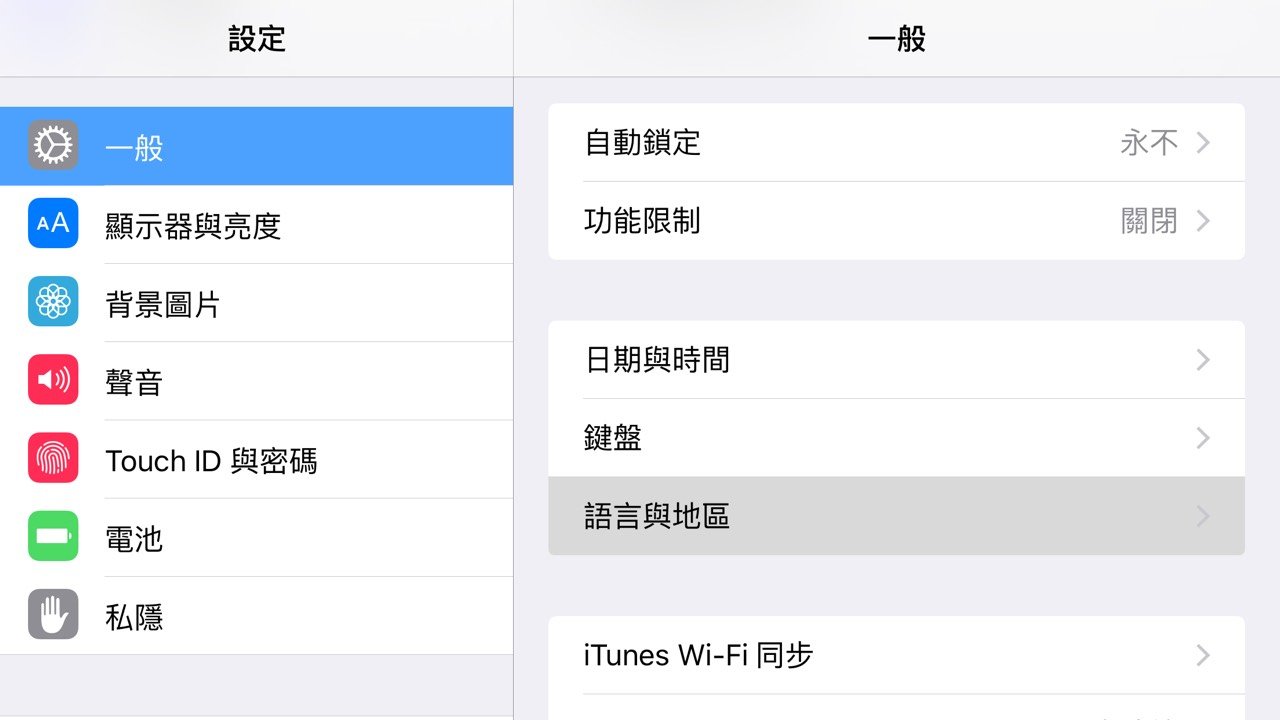The width and height of the screenshot is (1280, 720).
Task: Tap the 關閉 restrictions value
Action: (1149, 221)
